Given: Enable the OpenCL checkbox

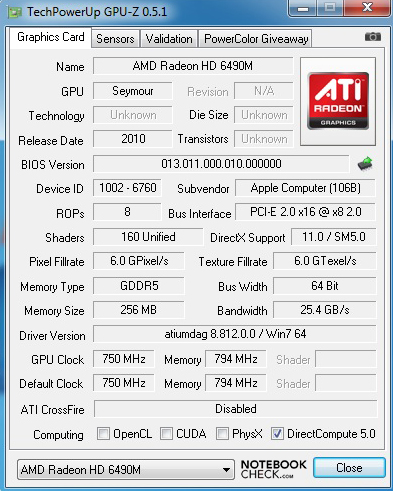Looking at the screenshot, I should (x=103, y=434).
